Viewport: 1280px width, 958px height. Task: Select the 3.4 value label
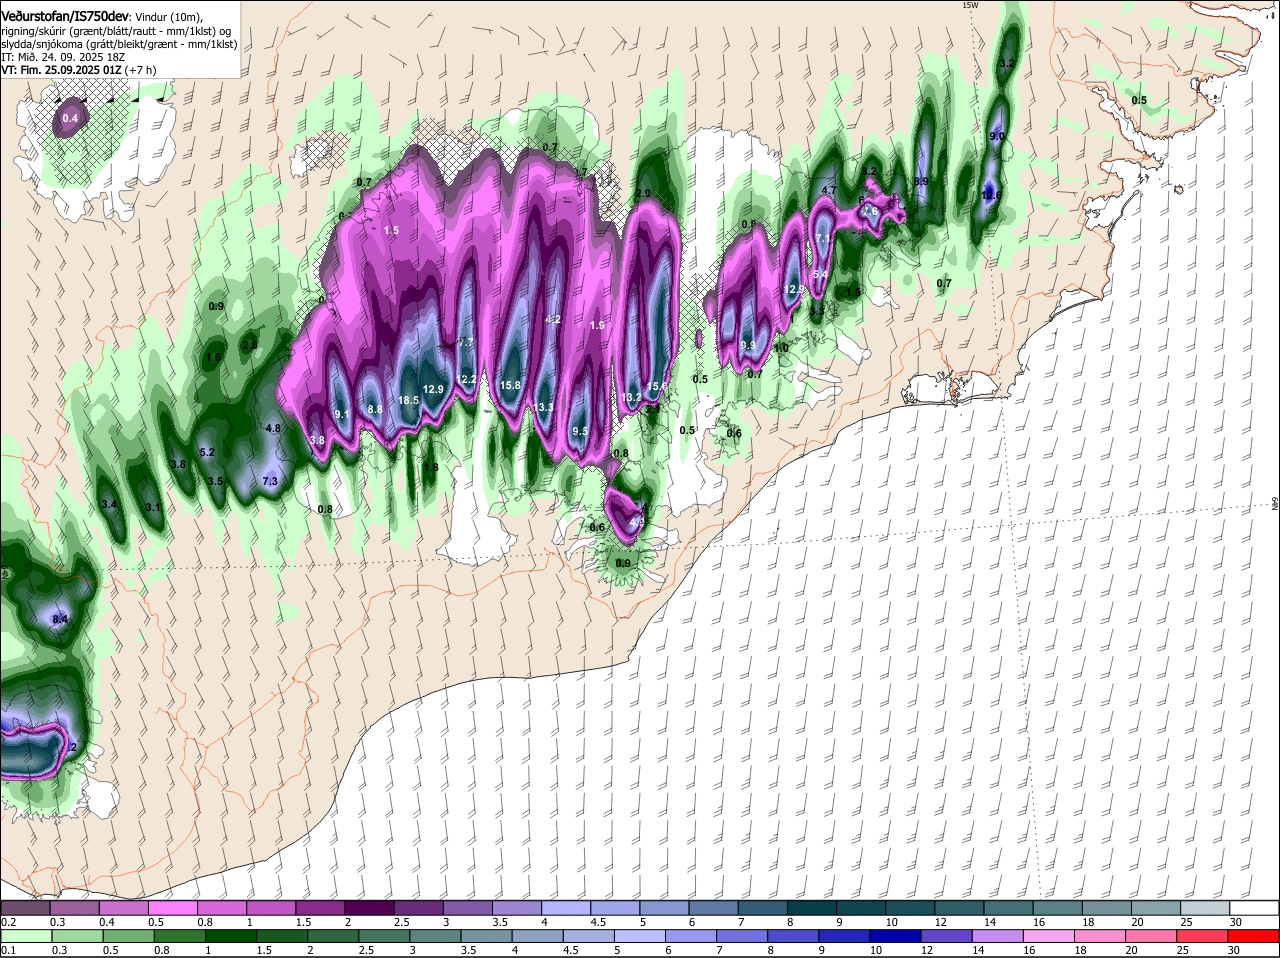click(110, 504)
